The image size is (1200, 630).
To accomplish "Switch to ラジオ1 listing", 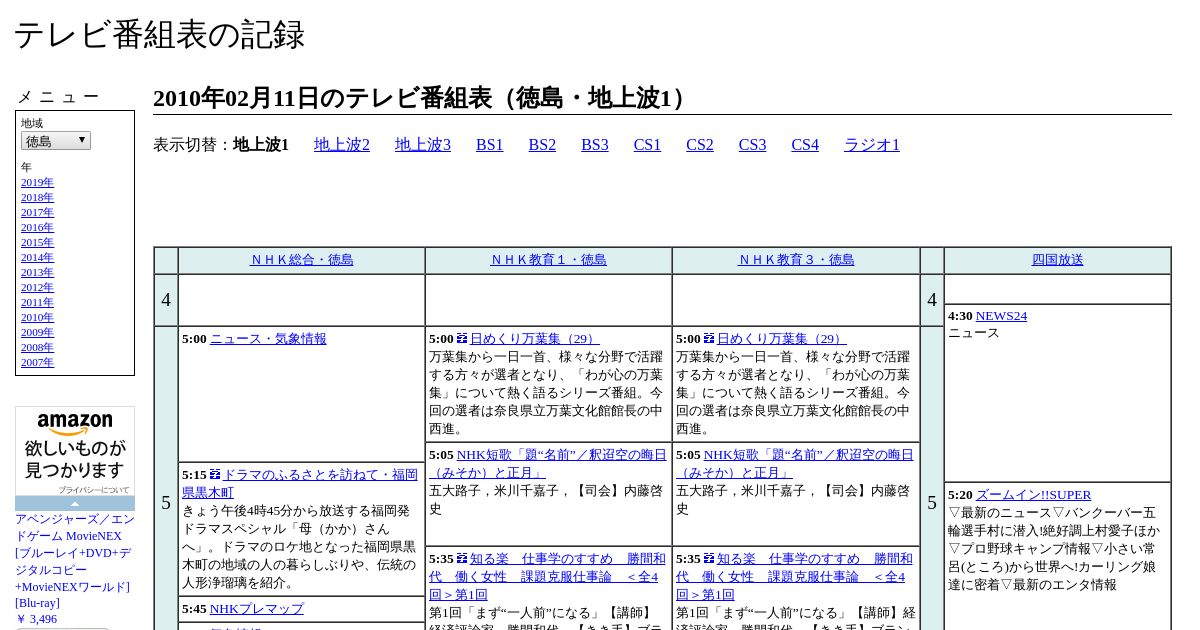I will tap(872, 145).
